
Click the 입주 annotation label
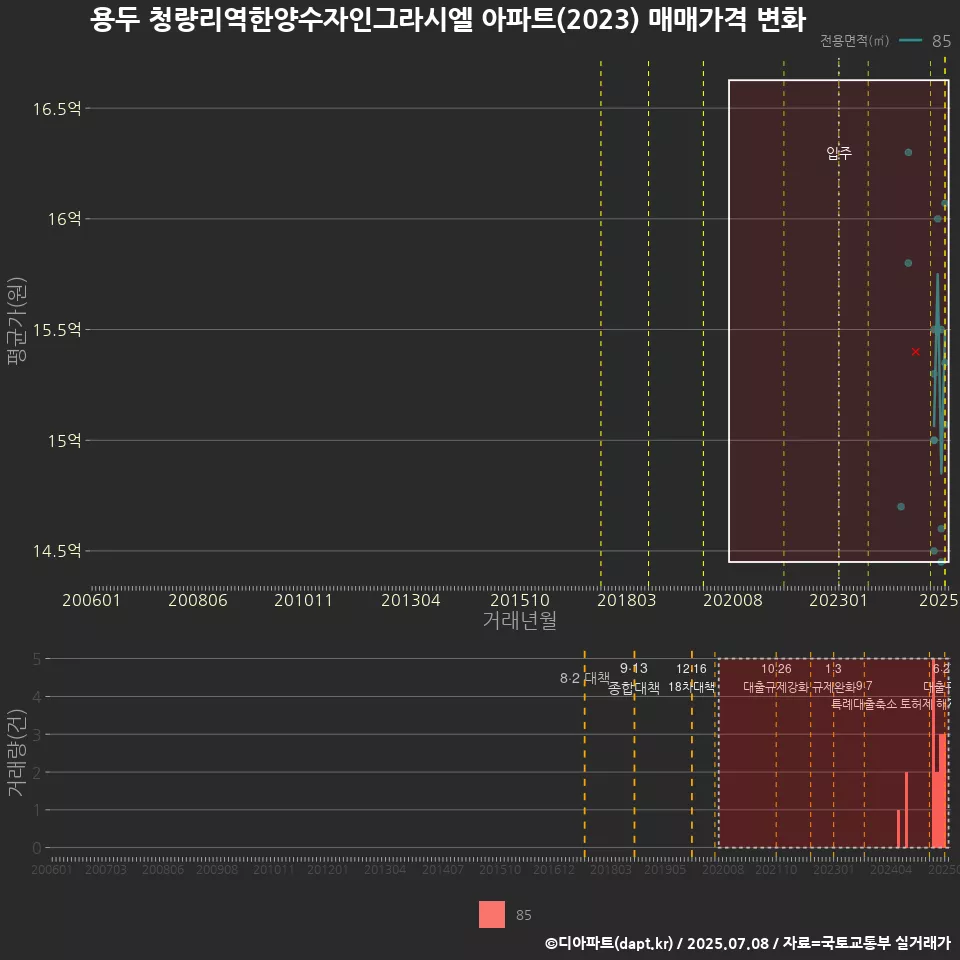(x=839, y=152)
